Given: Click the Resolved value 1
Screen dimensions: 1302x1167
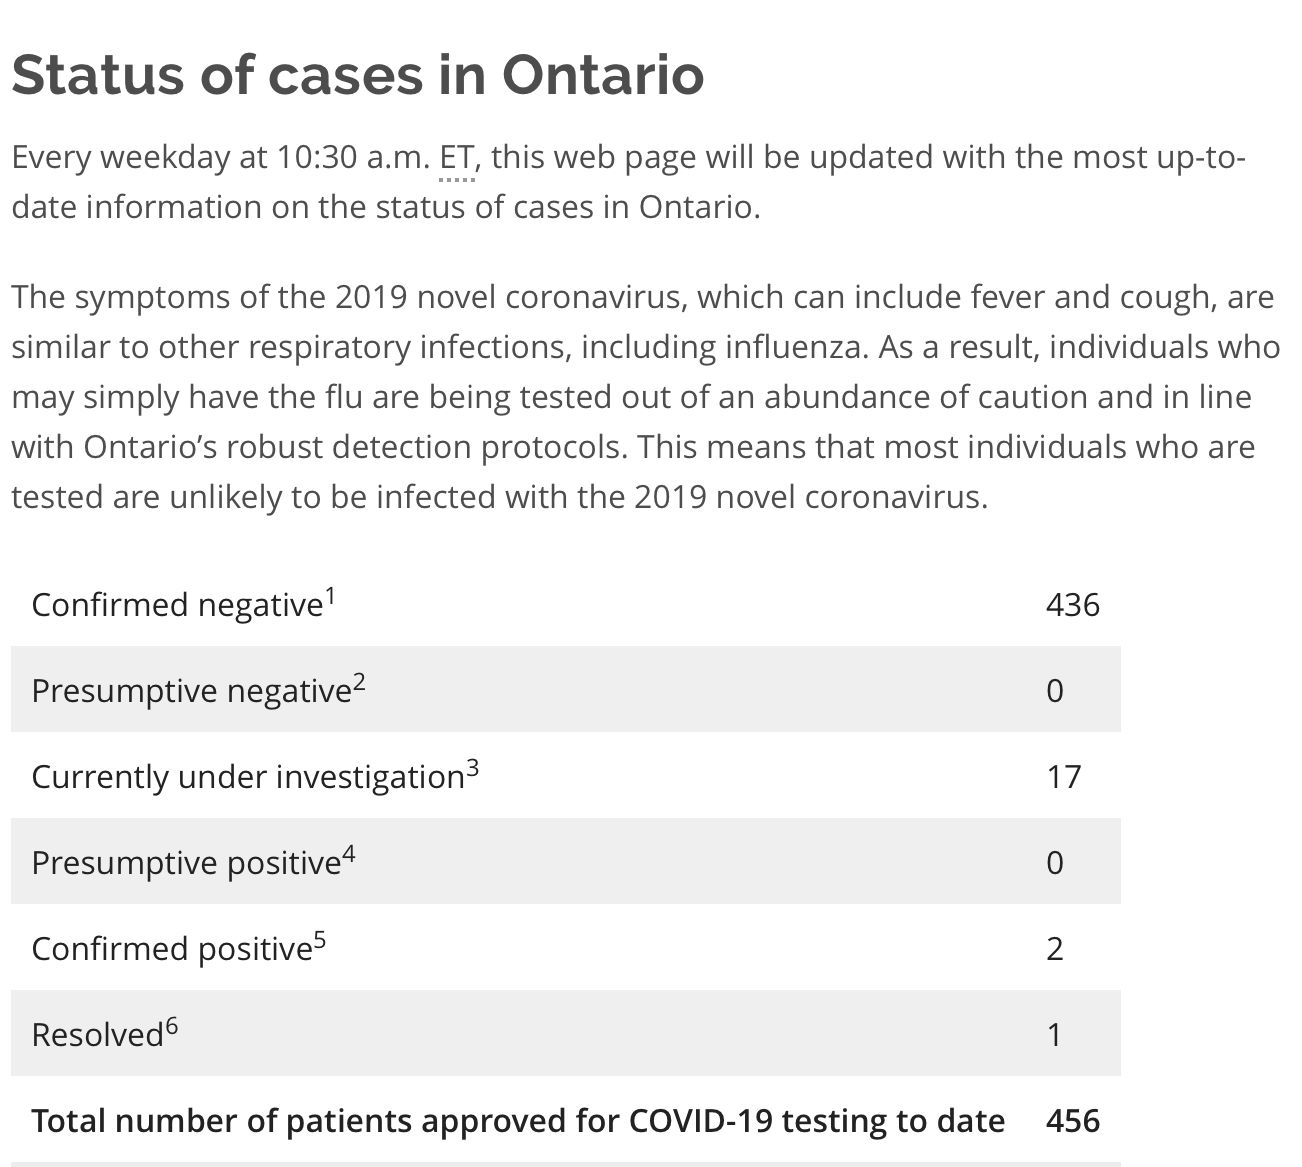Looking at the screenshot, I should (x=1054, y=1034).
